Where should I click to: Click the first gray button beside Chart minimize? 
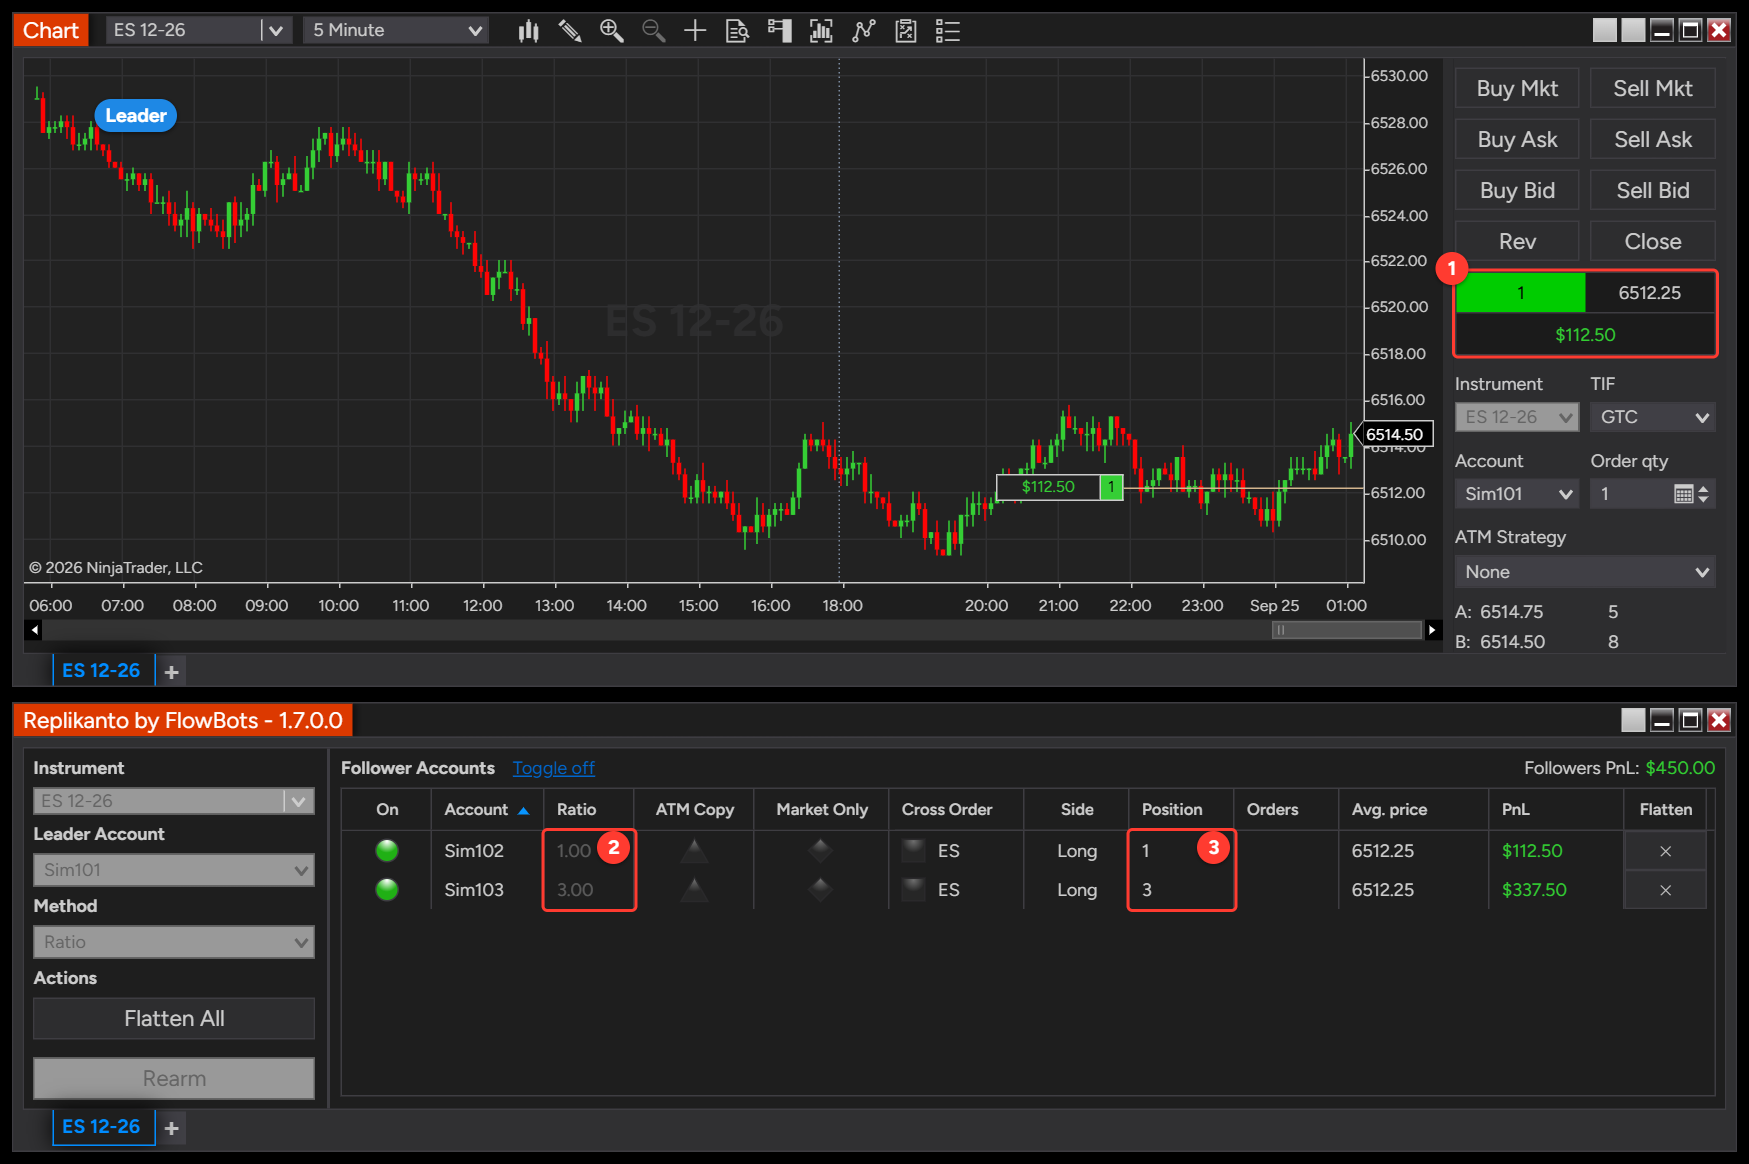1604,30
